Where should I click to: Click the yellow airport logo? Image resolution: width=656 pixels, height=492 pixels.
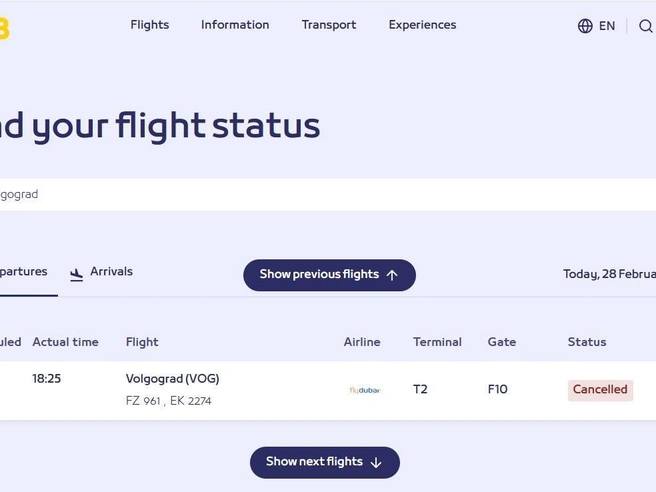pyautogui.click(x=4, y=28)
